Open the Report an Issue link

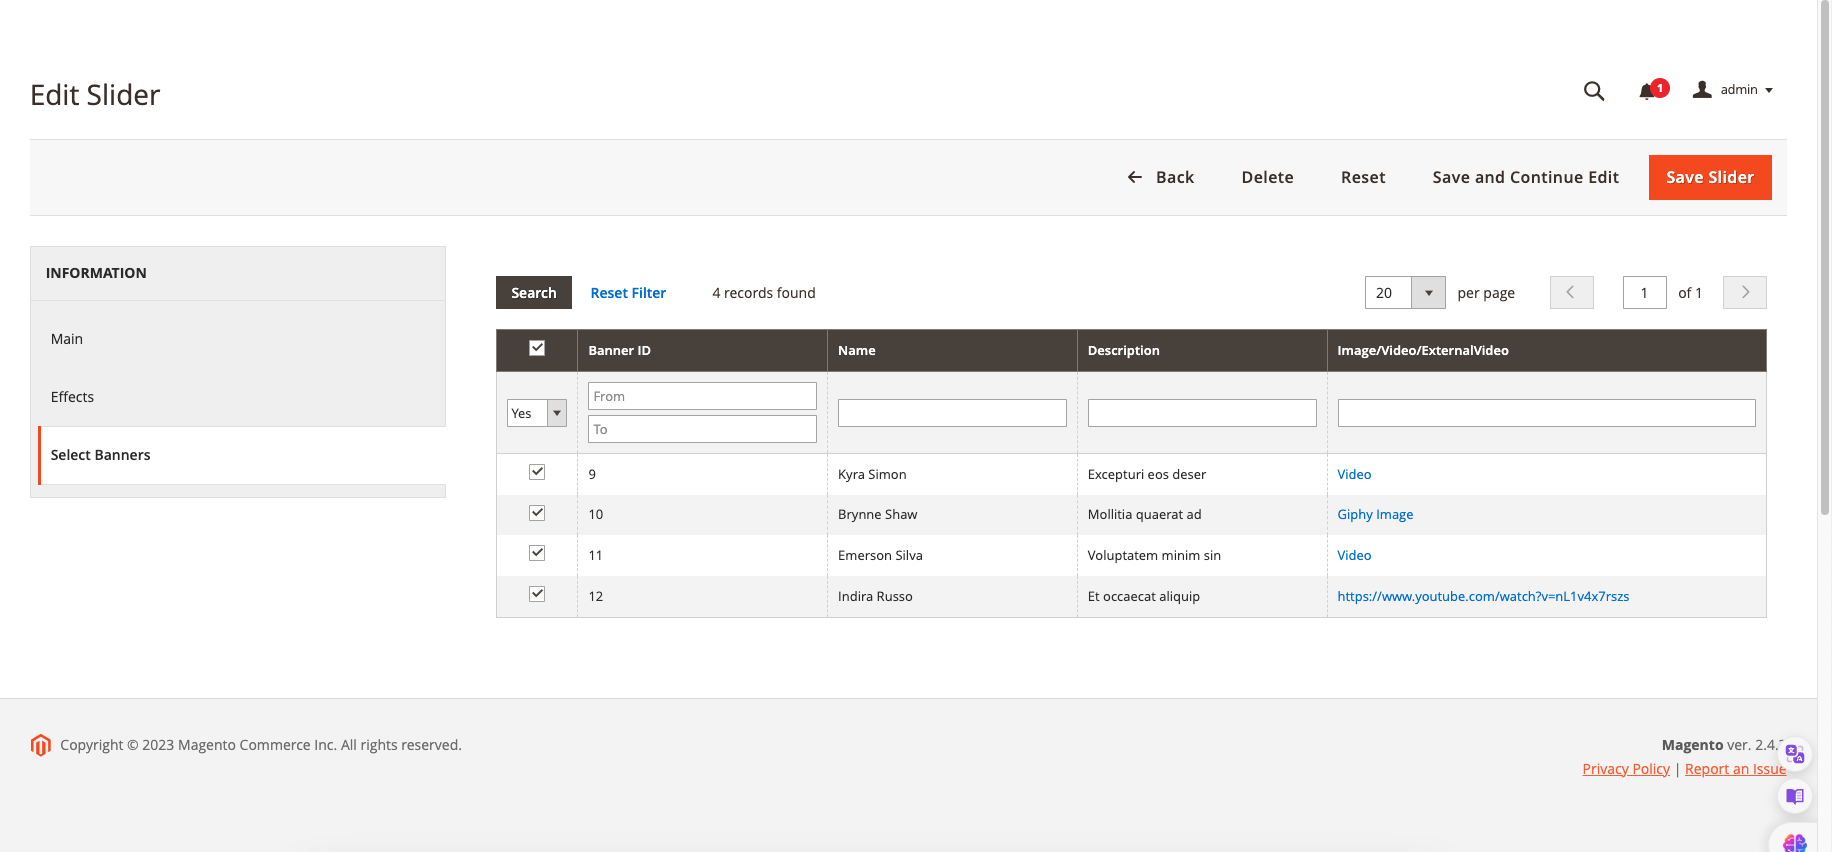point(1735,769)
